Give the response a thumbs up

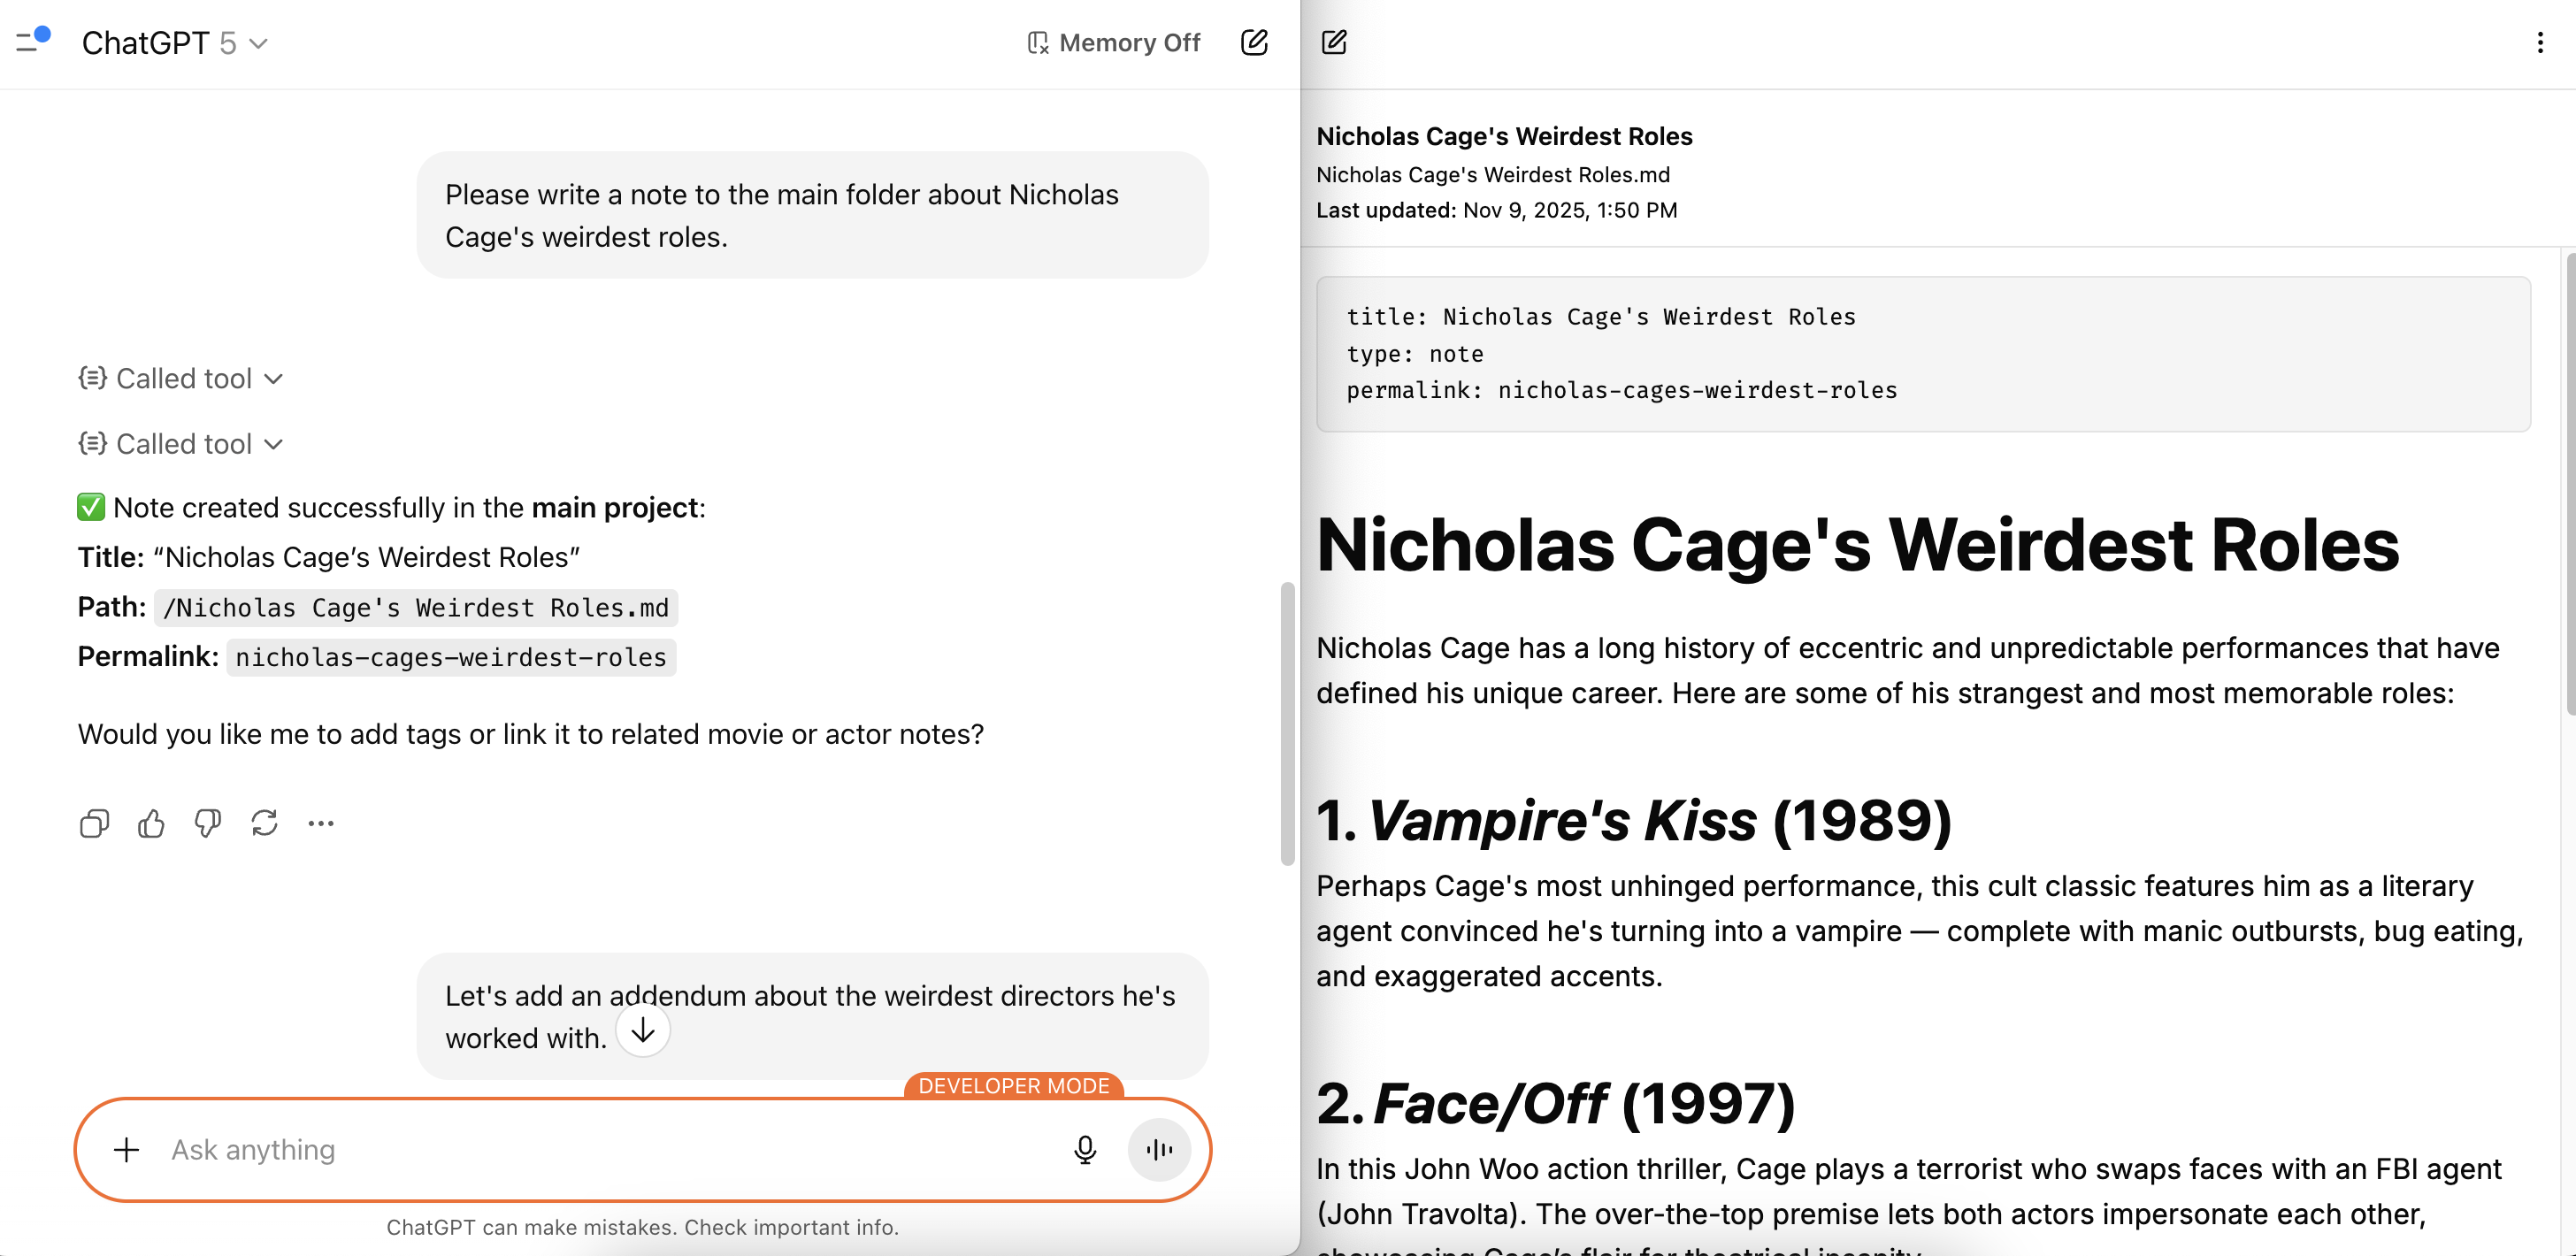tap(151, 824)
